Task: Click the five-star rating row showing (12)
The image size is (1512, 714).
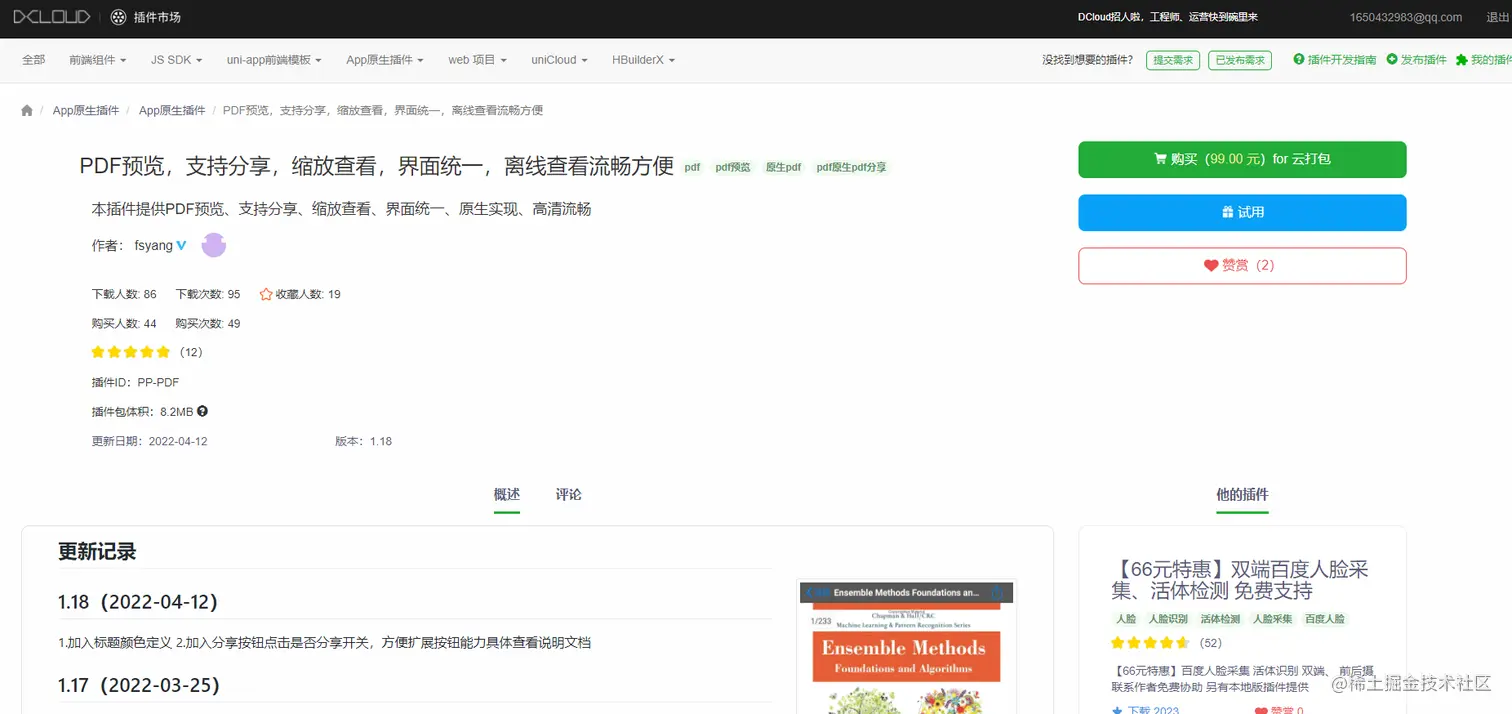Action: click(x=131, y=352)
